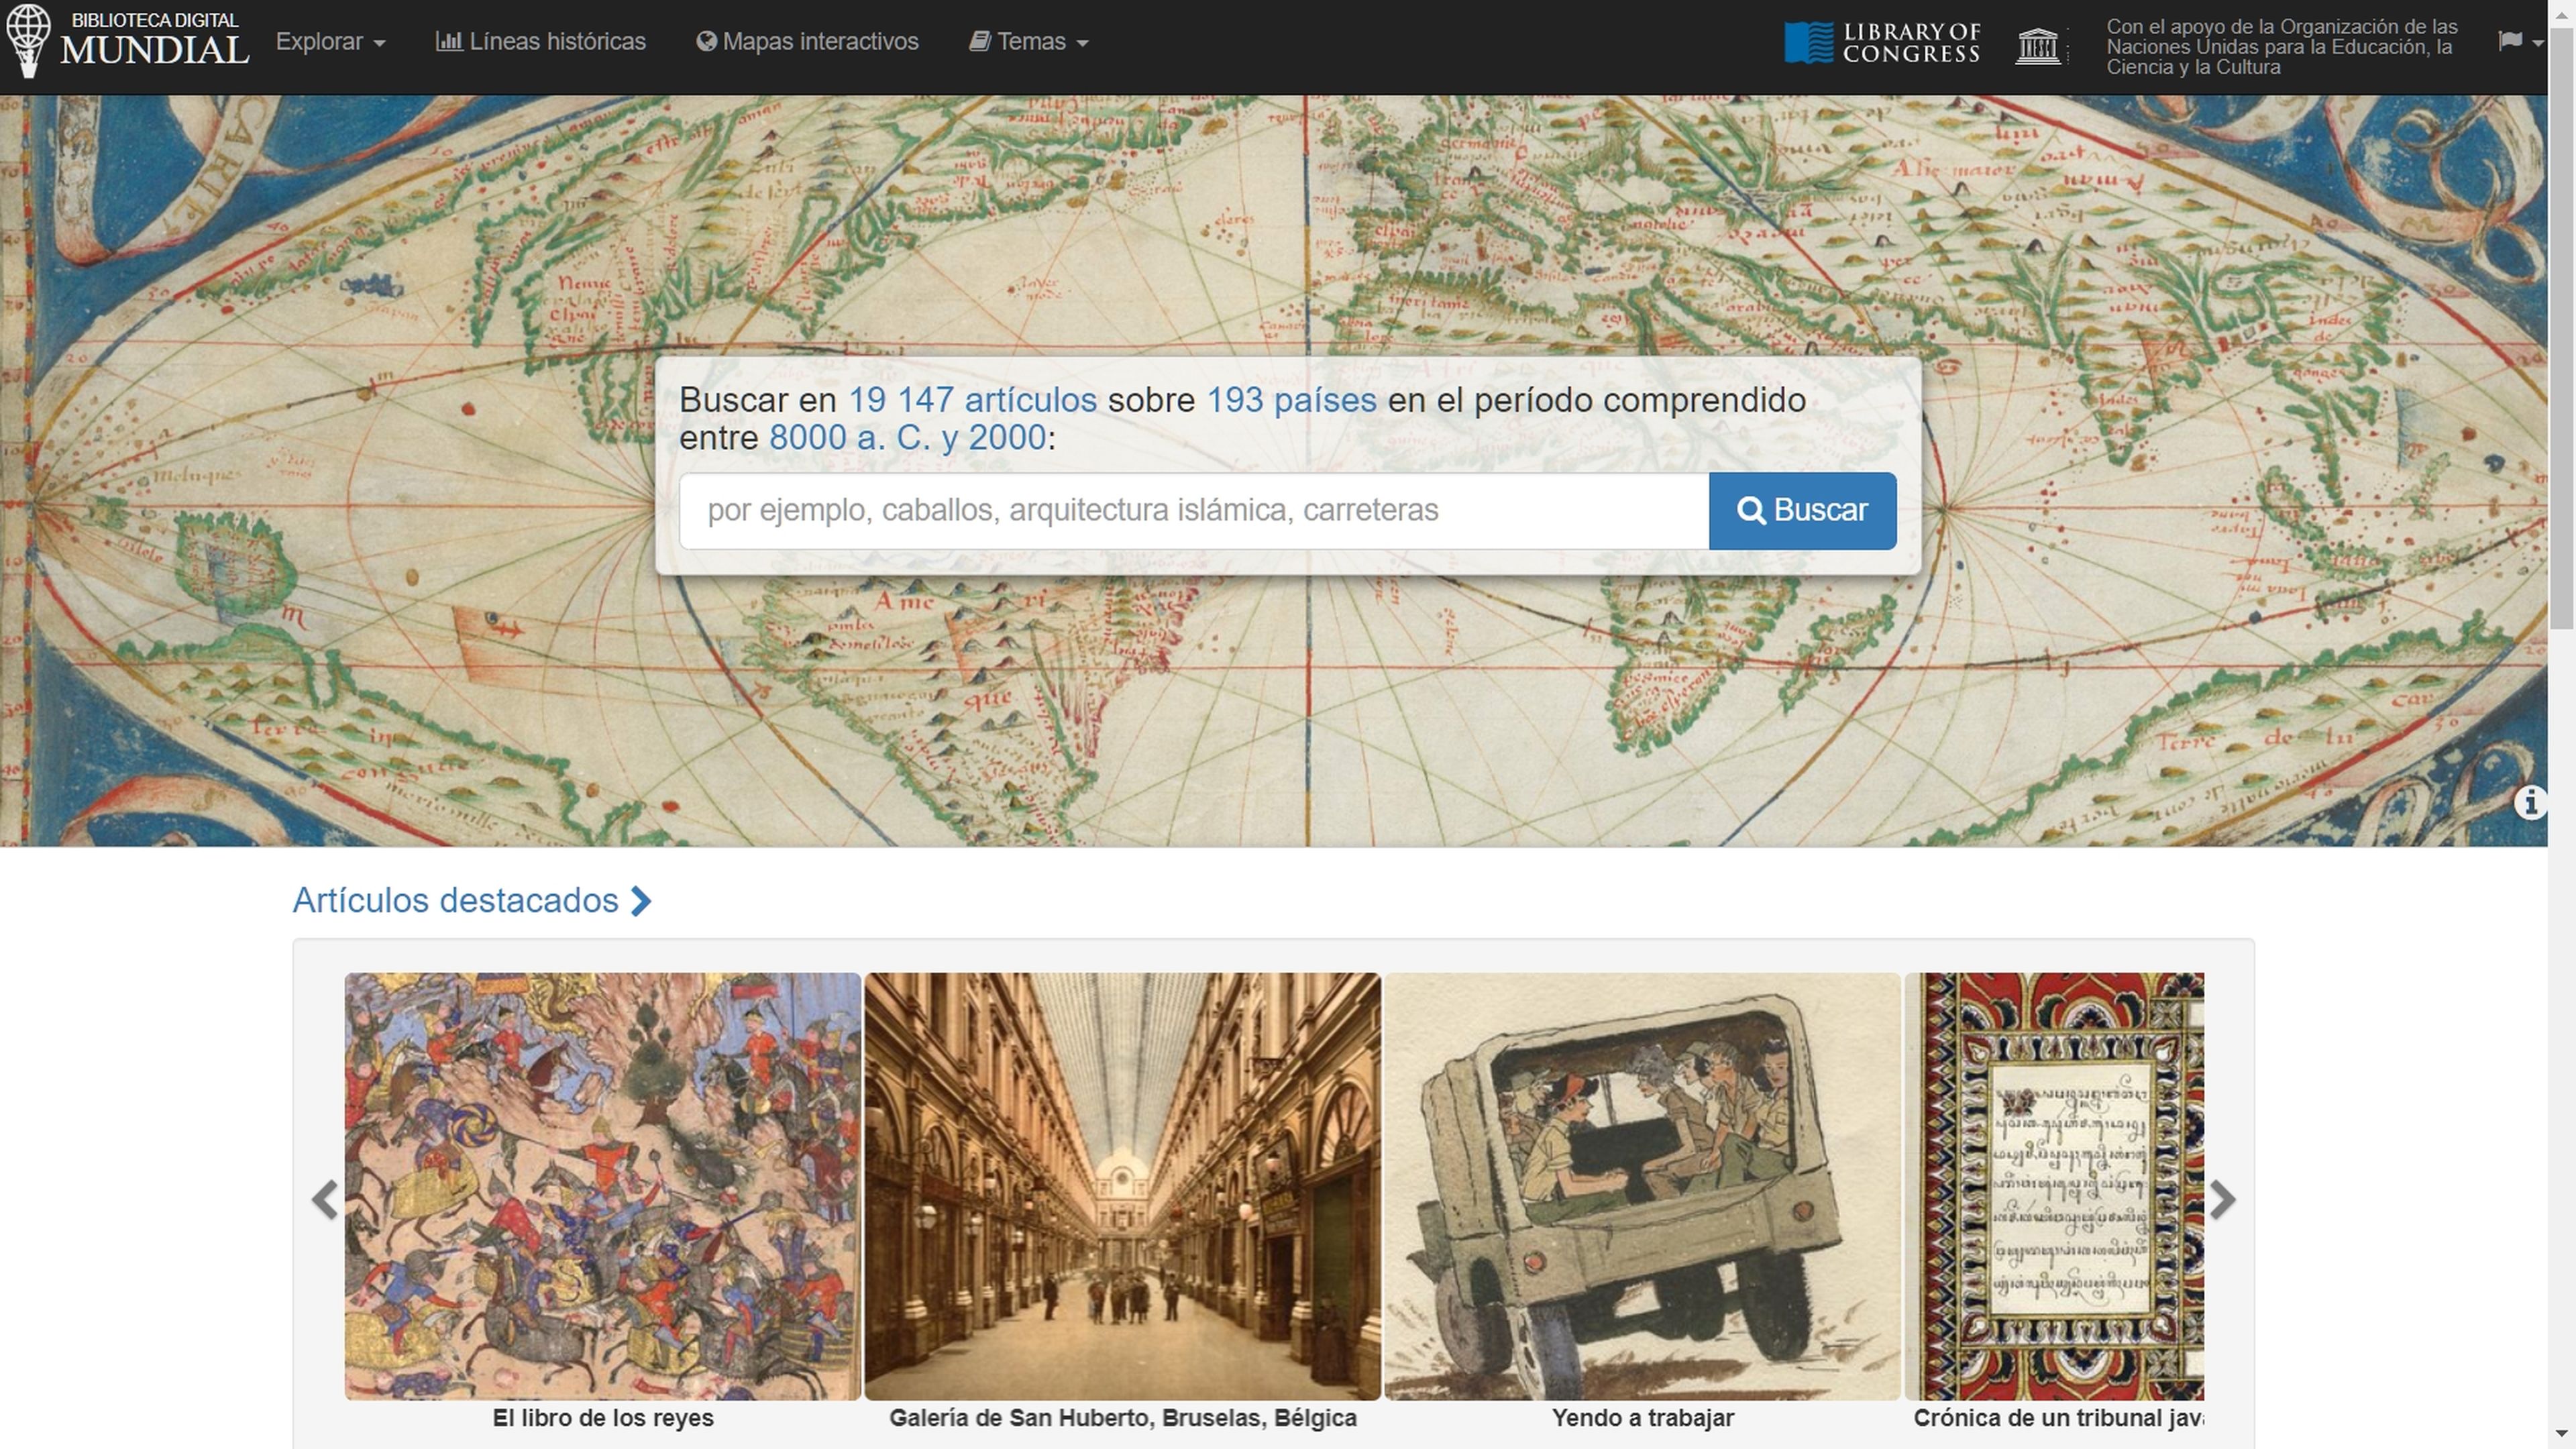
Task: Click the El libro de los reyes caption
Action: tap(603, 1418)
